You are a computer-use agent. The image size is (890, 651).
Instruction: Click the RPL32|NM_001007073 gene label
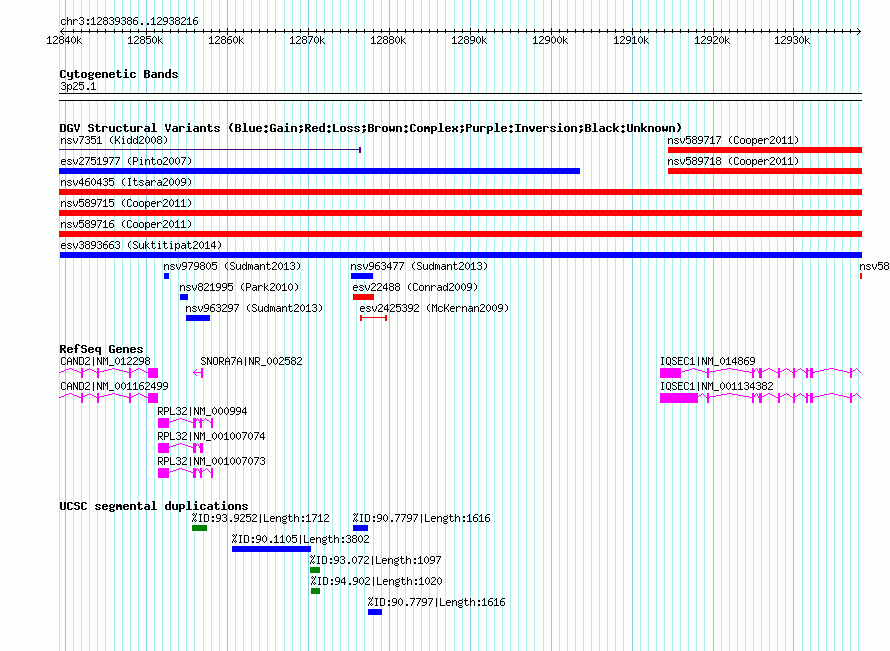click(x=211, y=461)
